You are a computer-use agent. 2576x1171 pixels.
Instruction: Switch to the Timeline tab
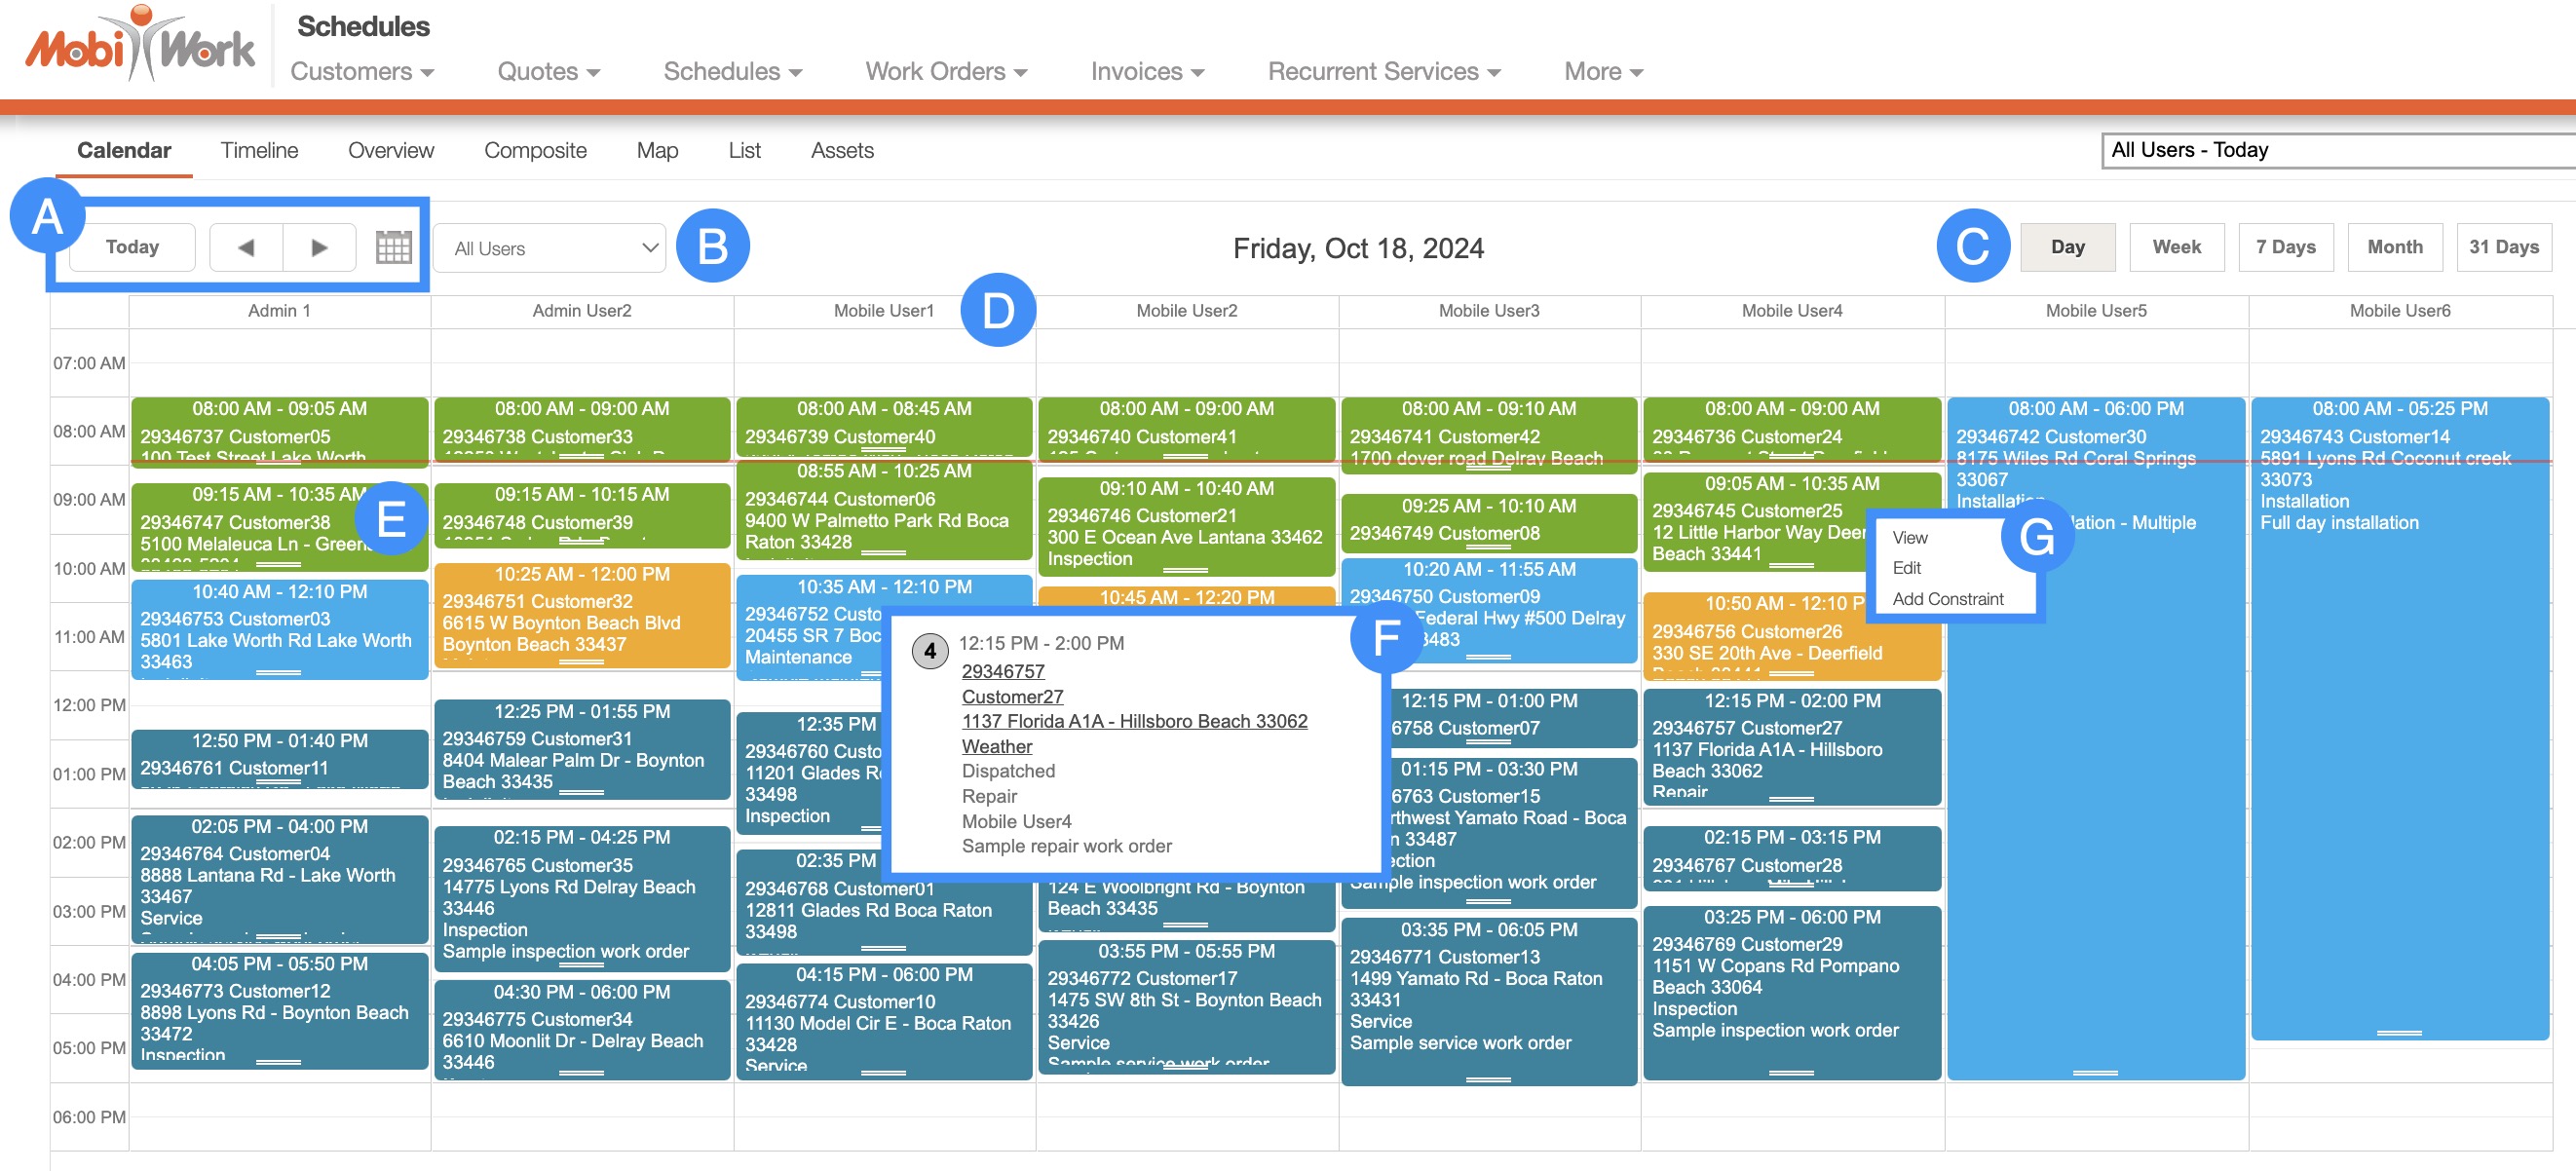tap(259, 150)
